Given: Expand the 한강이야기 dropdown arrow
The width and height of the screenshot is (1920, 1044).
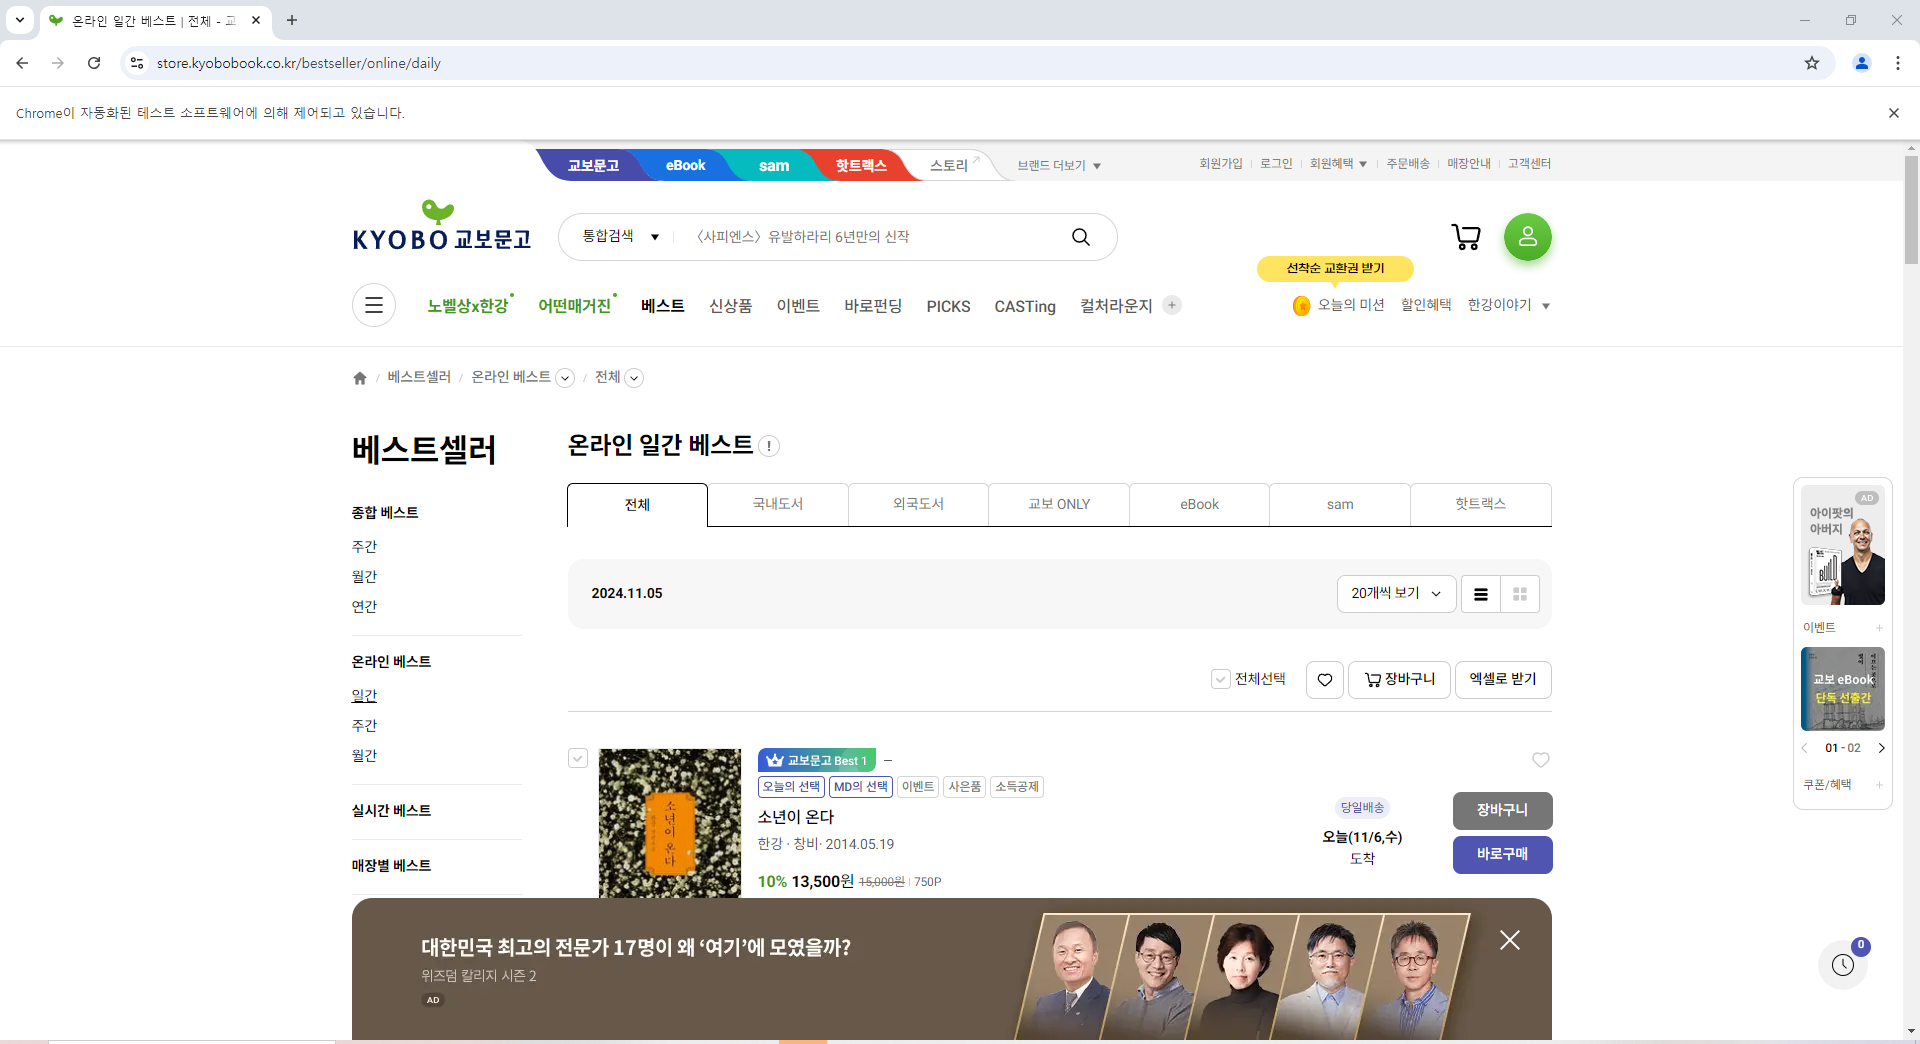Looking at the screenshot, I should [1546, 306].
